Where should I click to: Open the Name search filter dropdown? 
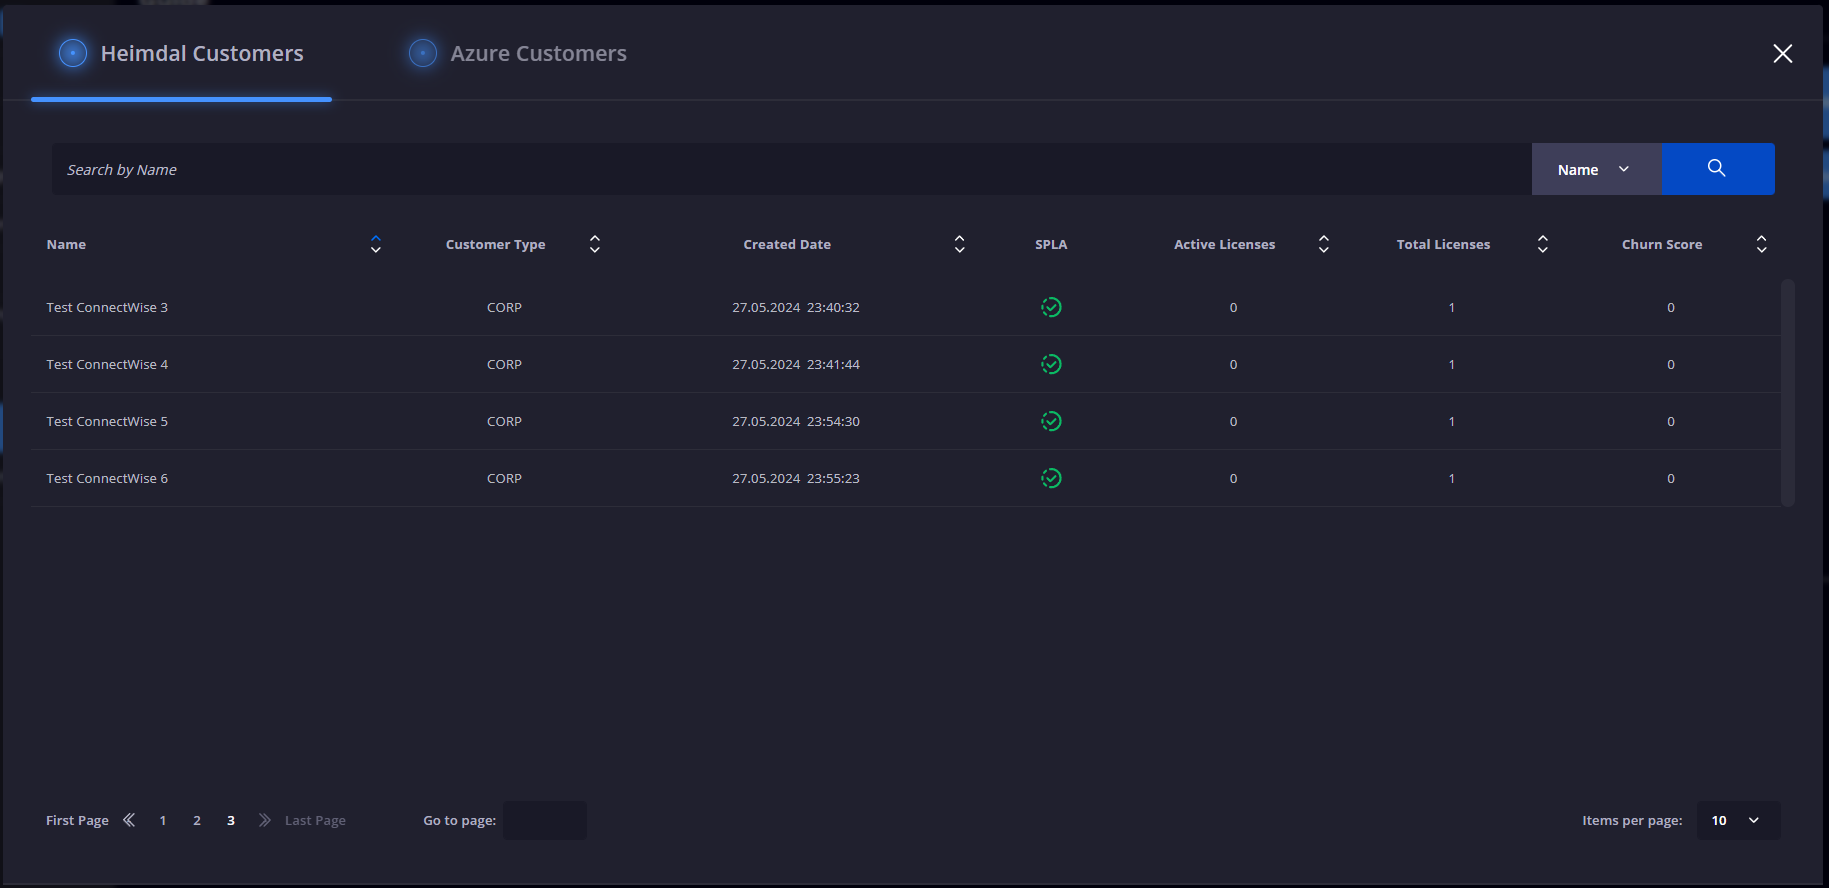(1596, 169)
